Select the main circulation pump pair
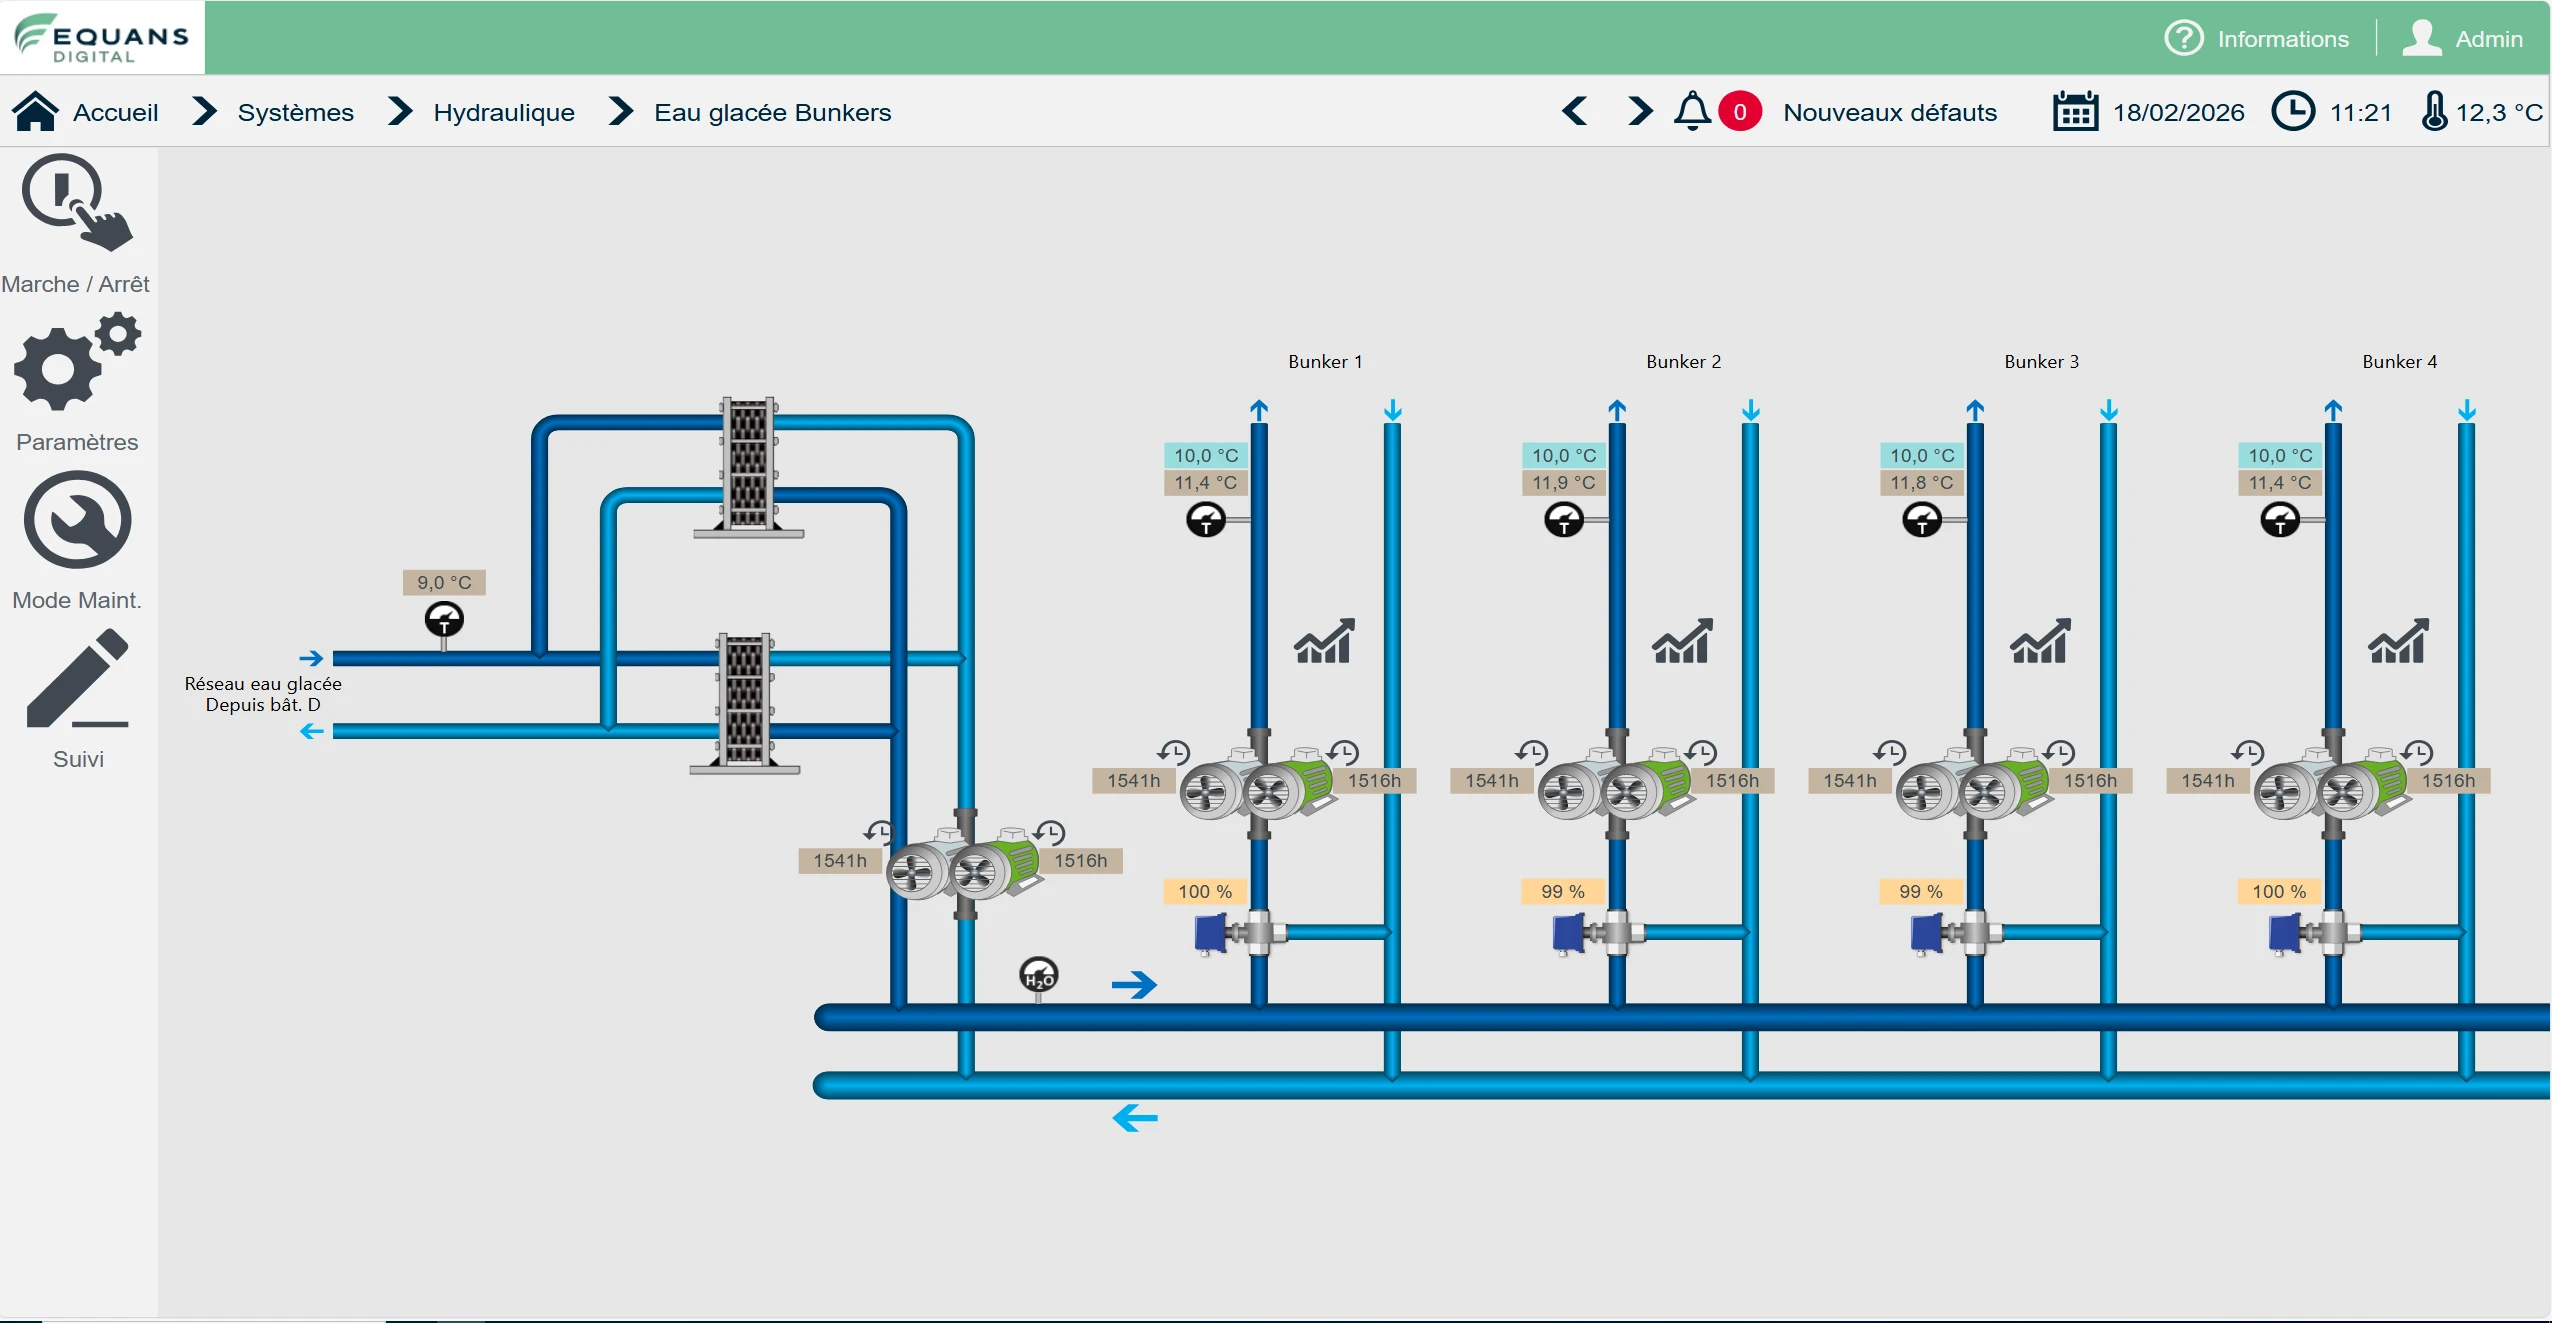The width and height of the screenshot is (2552, 1323). (x=964, y=864)
